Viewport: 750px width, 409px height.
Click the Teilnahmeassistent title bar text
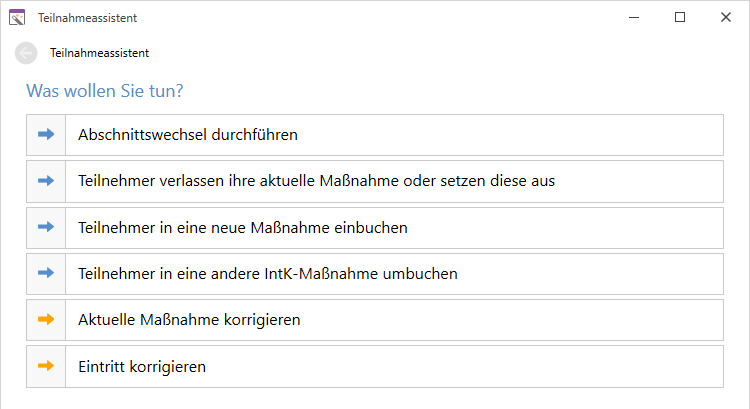click(88, 17)
